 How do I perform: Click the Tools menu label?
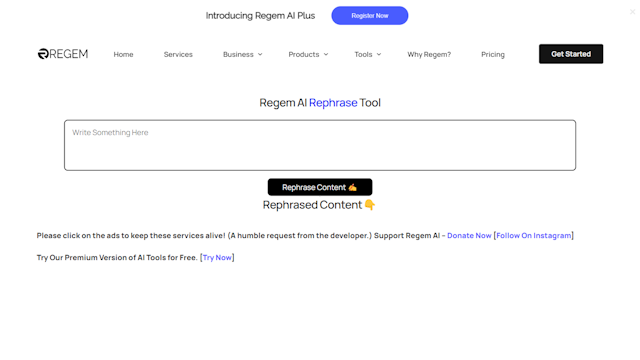click(x=363, y=54)
